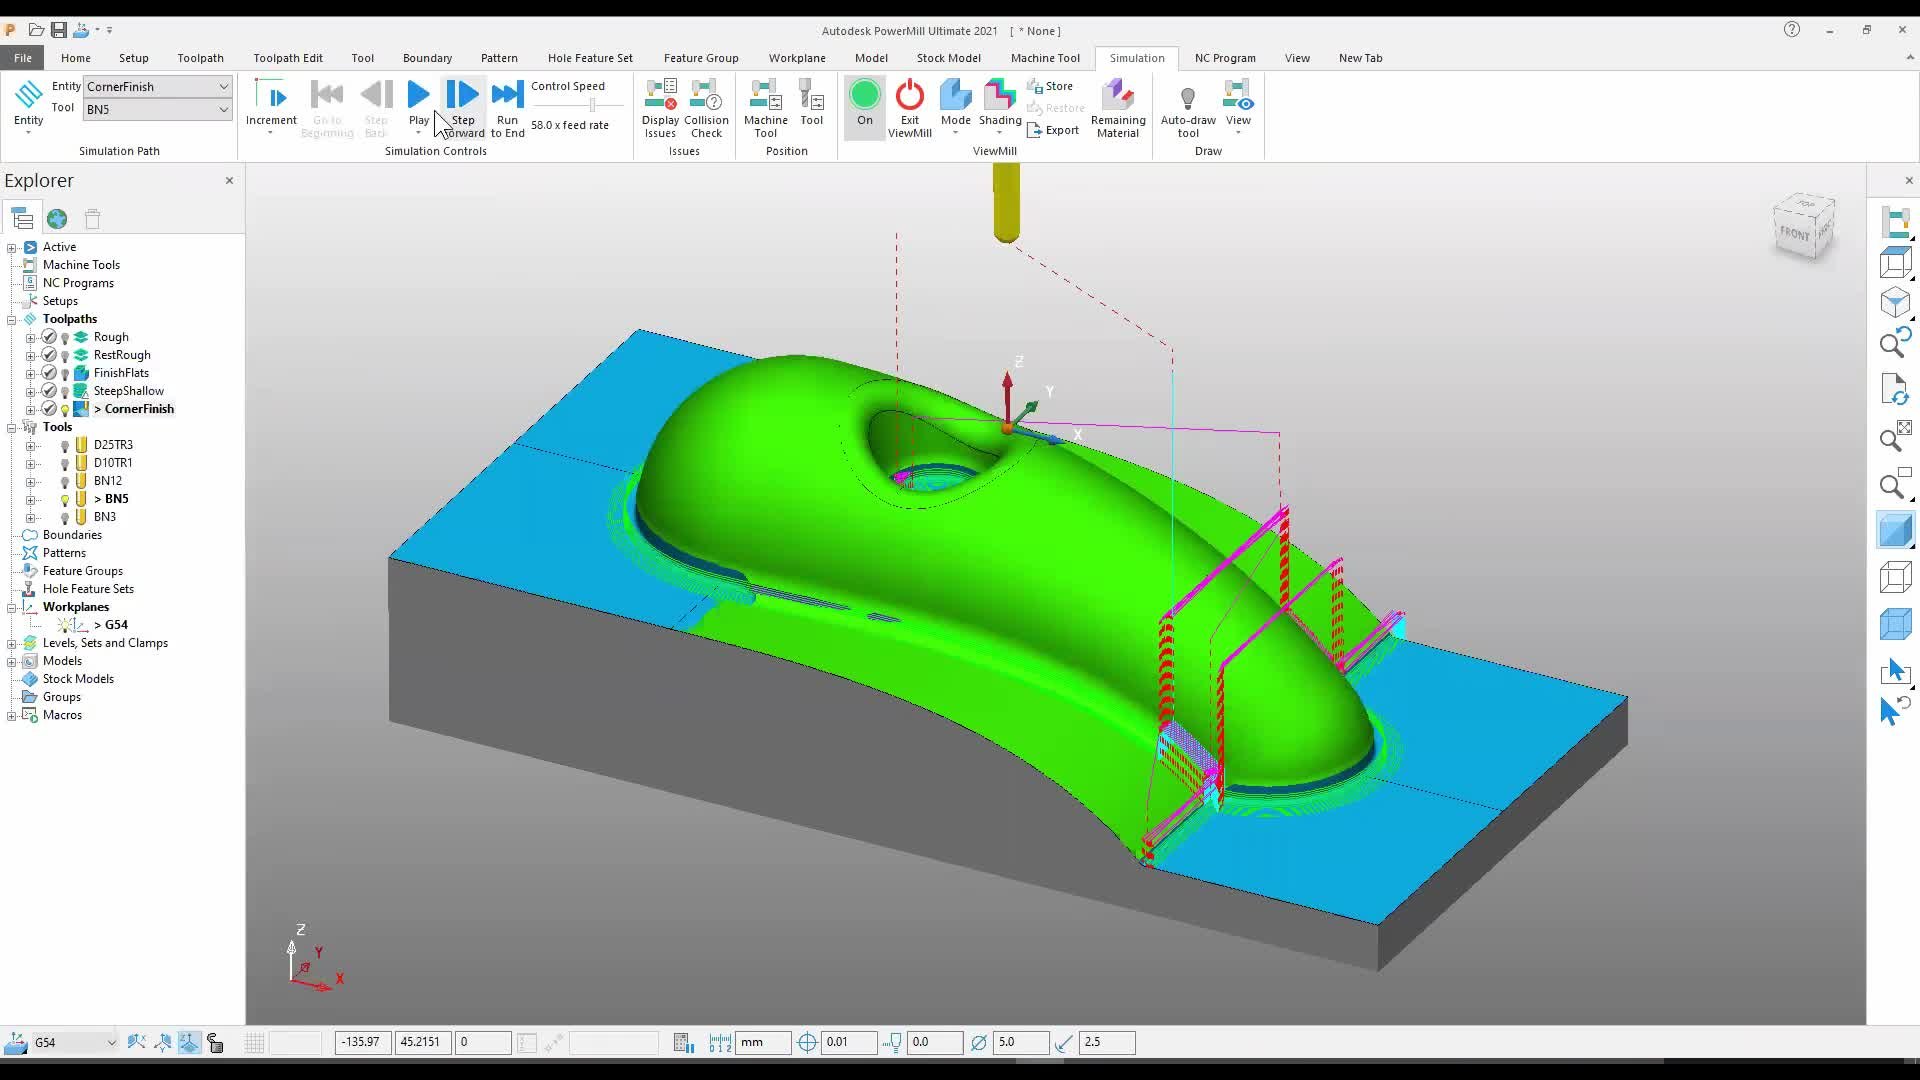Screen dimensions: 1920x1080
Task: Collapse the Workplanes tree node
Action: click(x=12, y=608)
